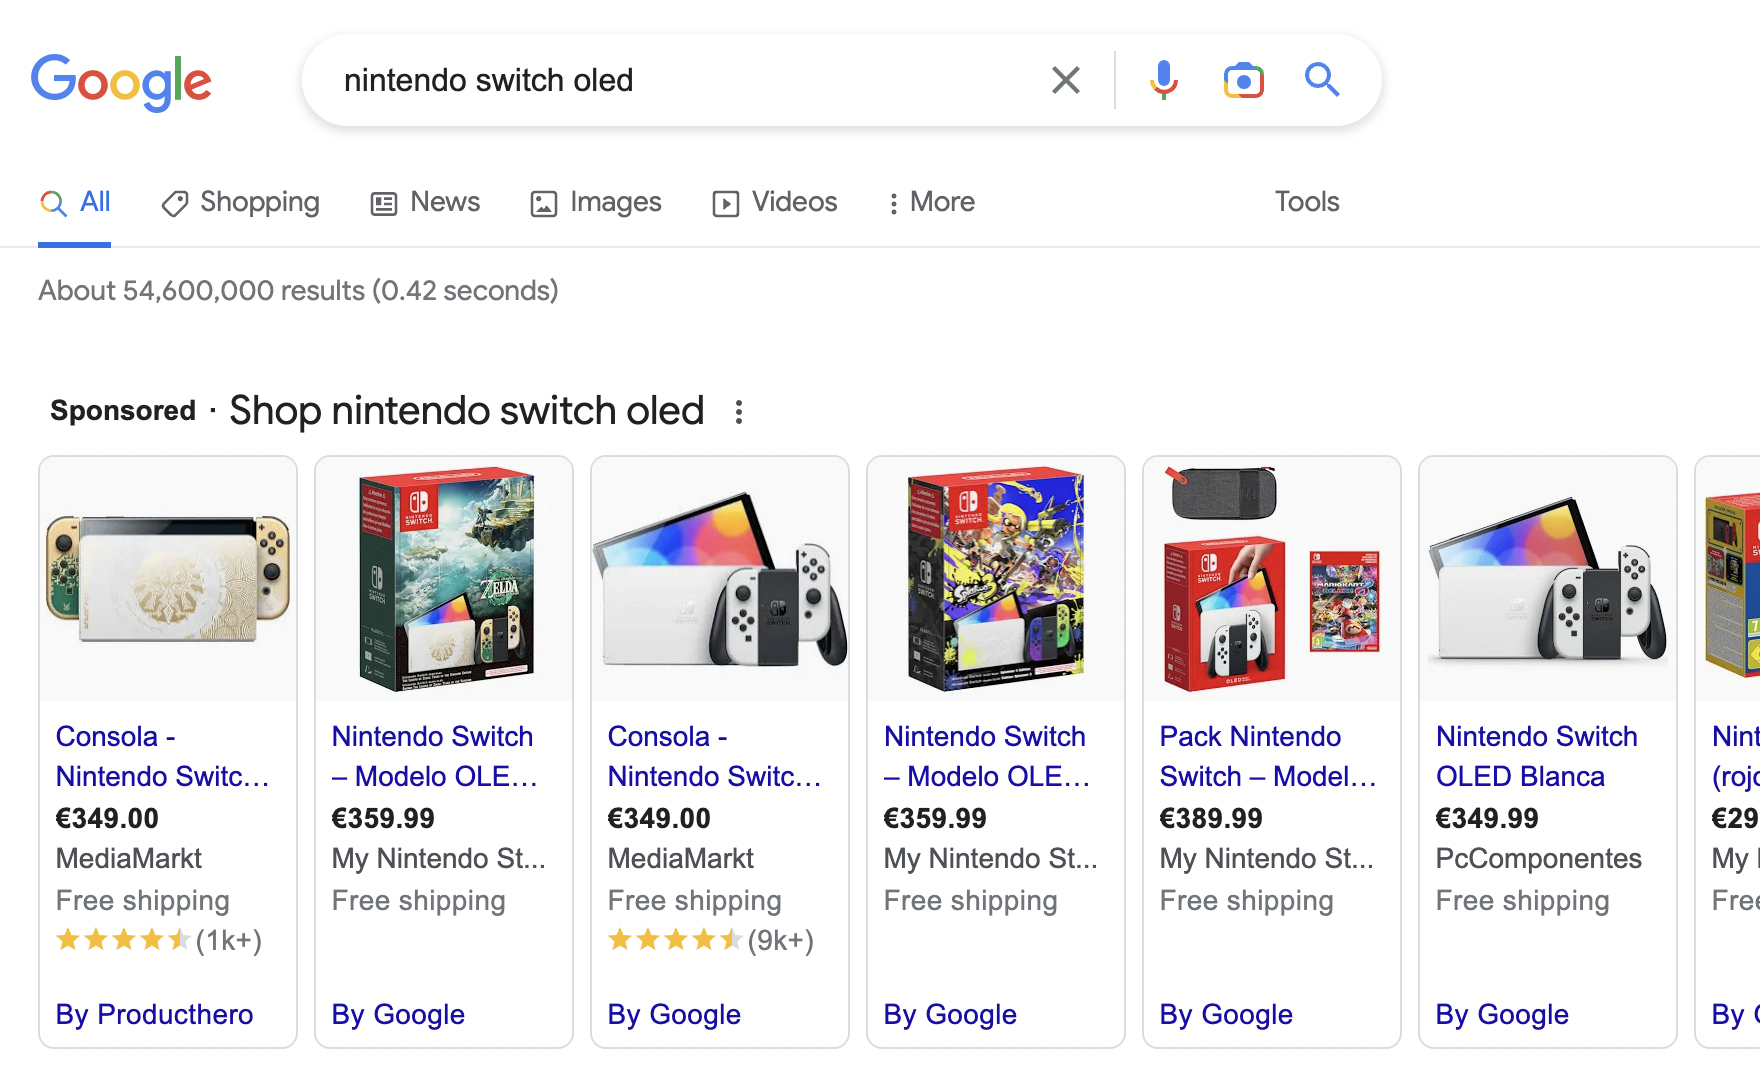Open Google Lens image search camera icon
The image size is (1760, 1092).
coord(1242,80)
